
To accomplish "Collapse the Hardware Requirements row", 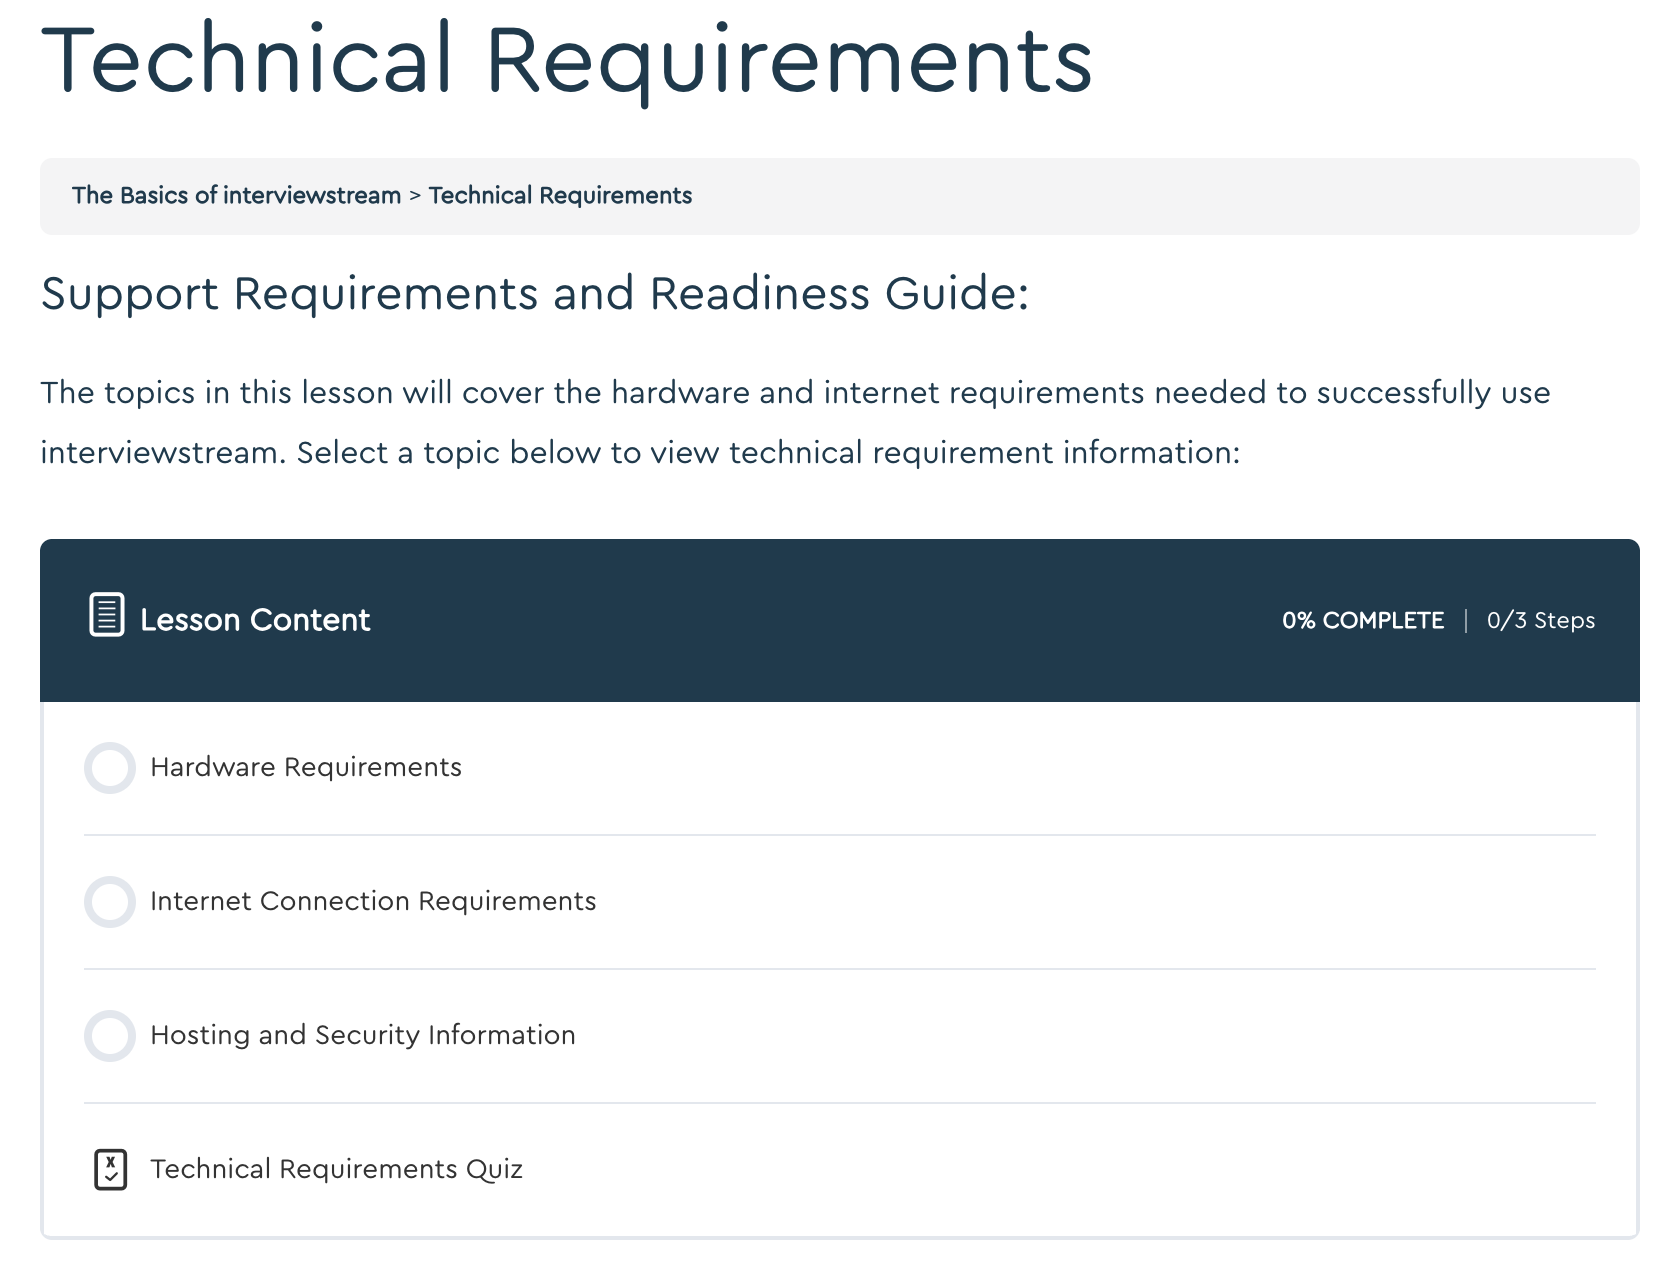I will tap(305, 768).
